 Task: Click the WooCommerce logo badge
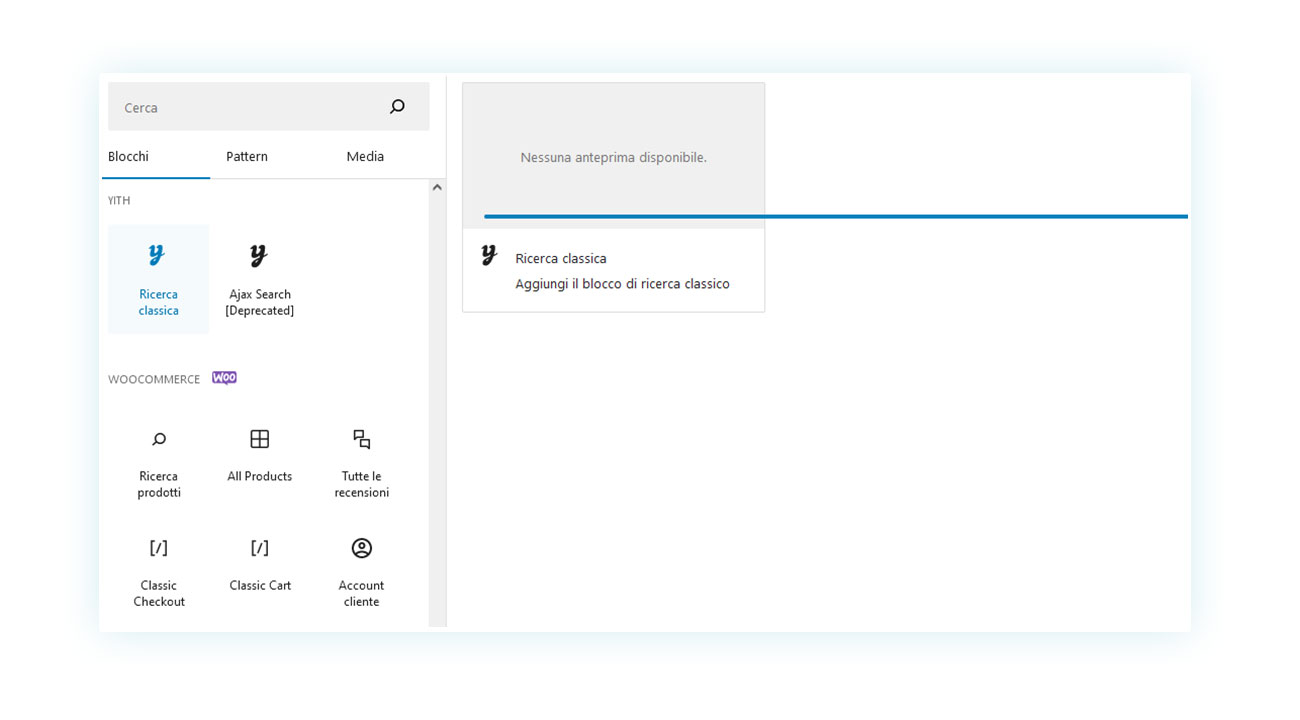224,378
